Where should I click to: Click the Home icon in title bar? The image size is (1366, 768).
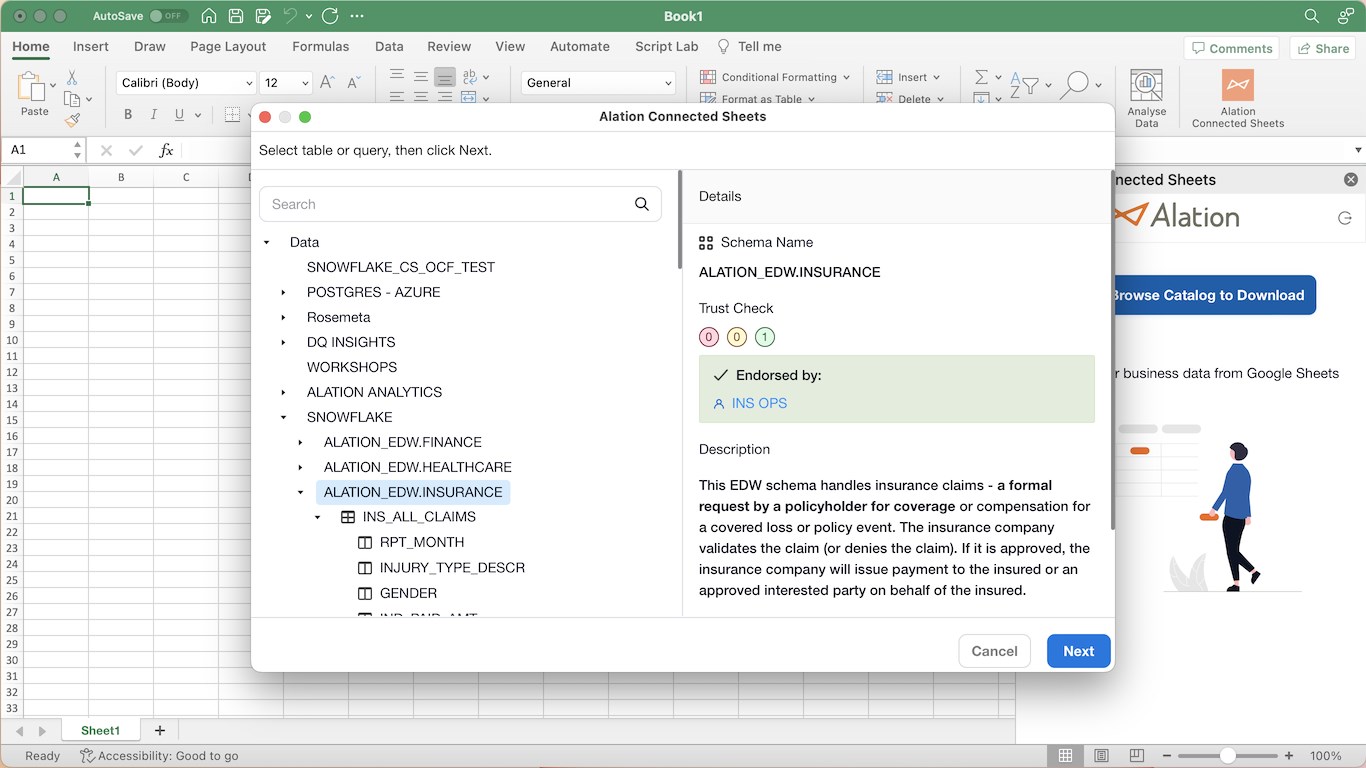[208, 16]
